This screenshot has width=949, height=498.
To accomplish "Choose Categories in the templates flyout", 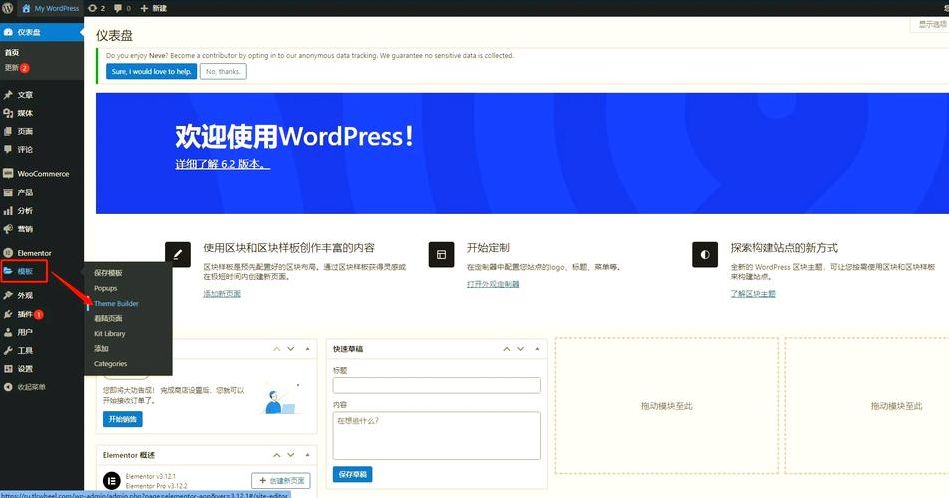I will (110, 364).
